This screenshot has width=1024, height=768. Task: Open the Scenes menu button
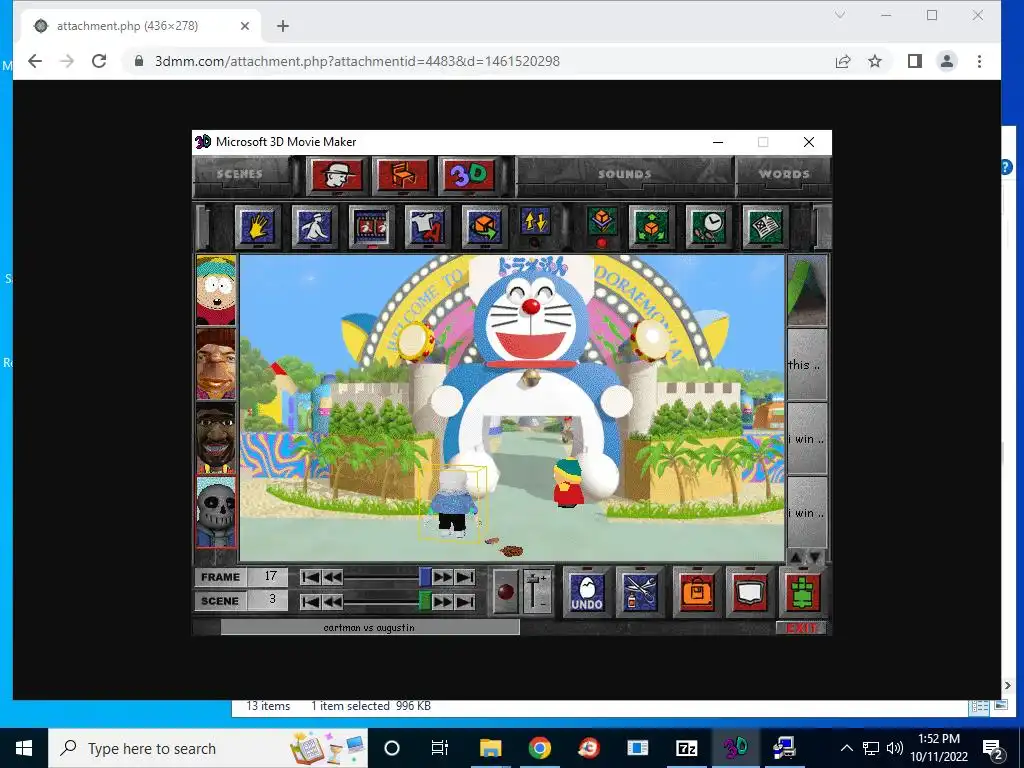pyautogui.click(x=240, y=174)
